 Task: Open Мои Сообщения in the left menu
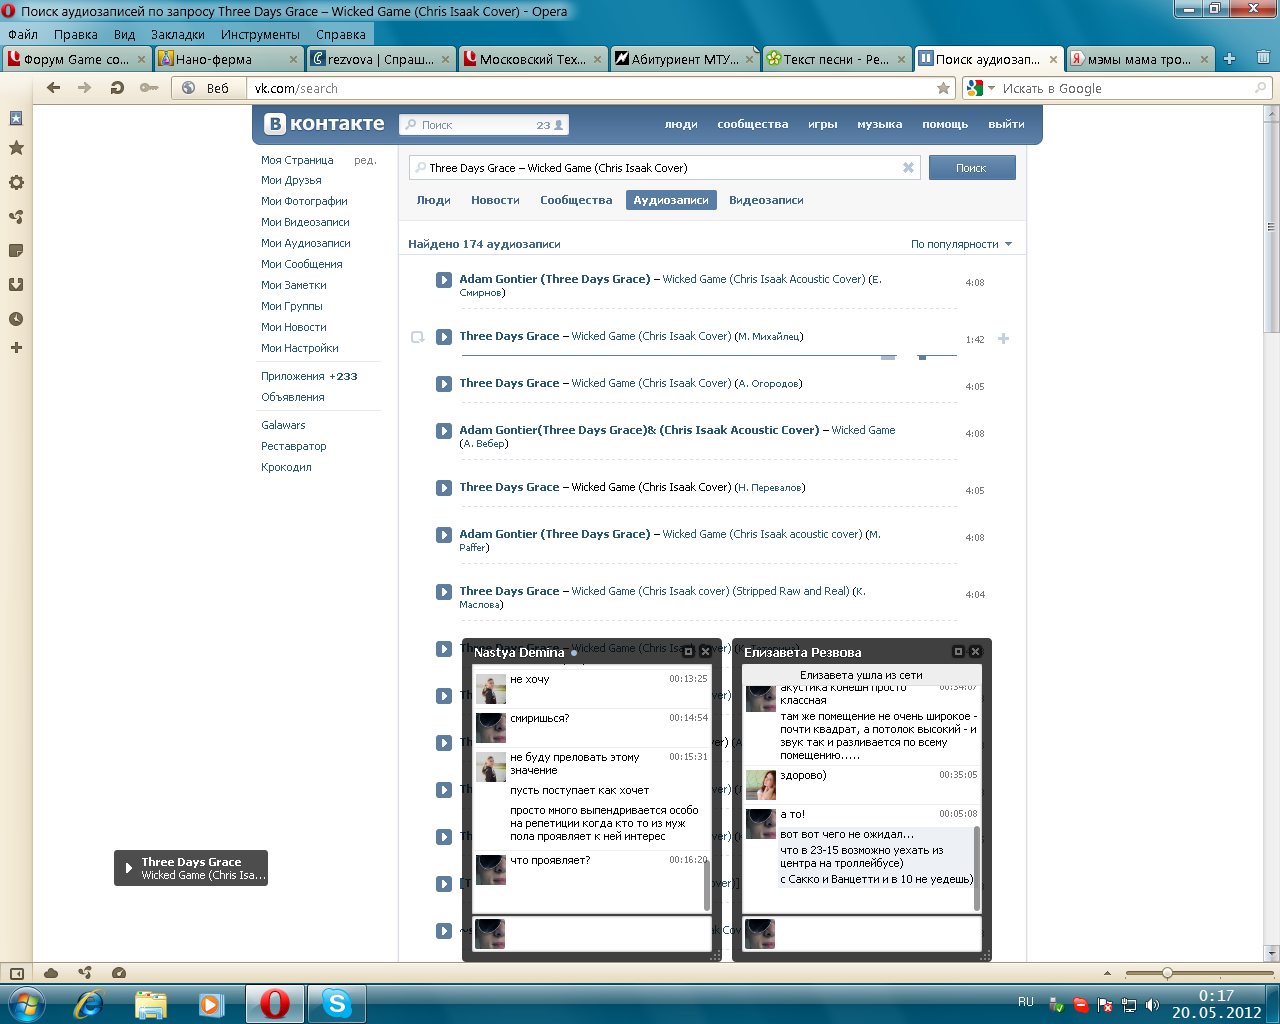tap(302, 264)
